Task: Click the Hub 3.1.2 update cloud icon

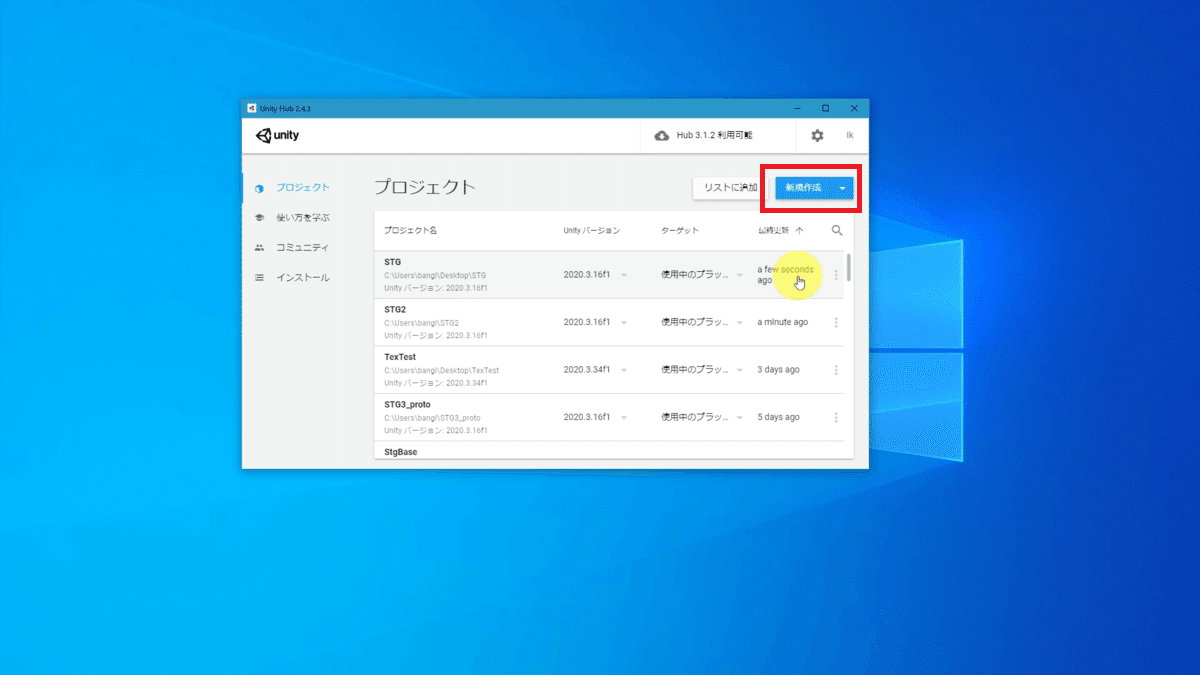Action: coord(662,136)
